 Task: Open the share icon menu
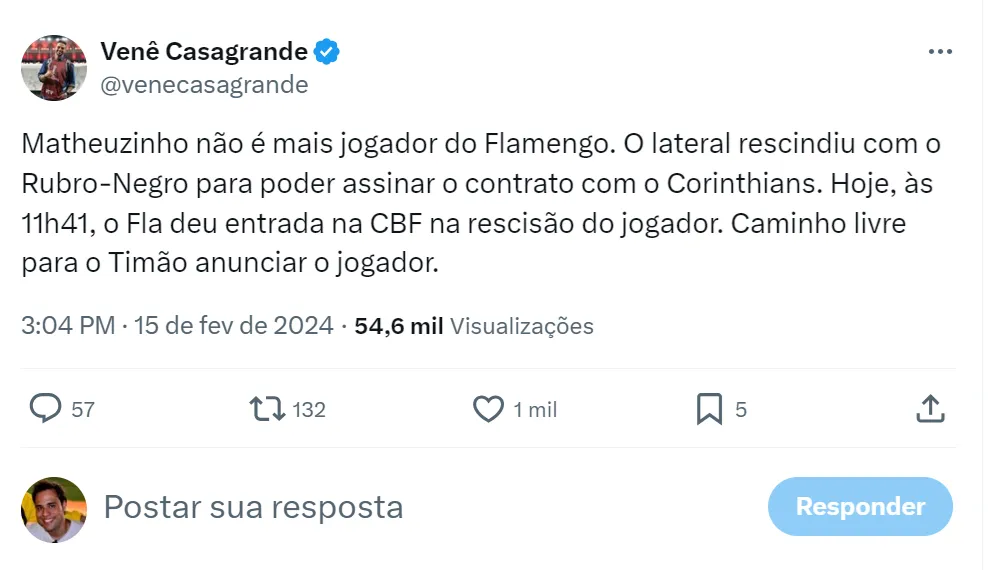click(x=930, y=409)
